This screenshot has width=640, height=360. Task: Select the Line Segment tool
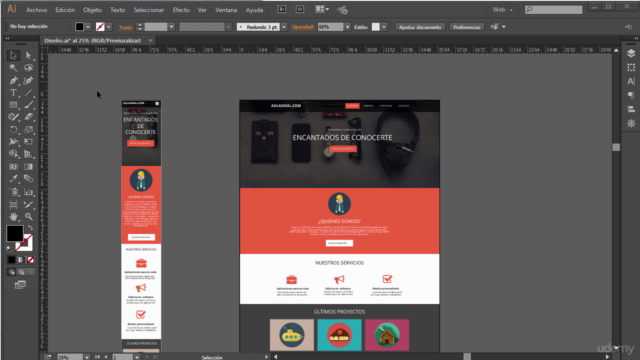(28, 93)
